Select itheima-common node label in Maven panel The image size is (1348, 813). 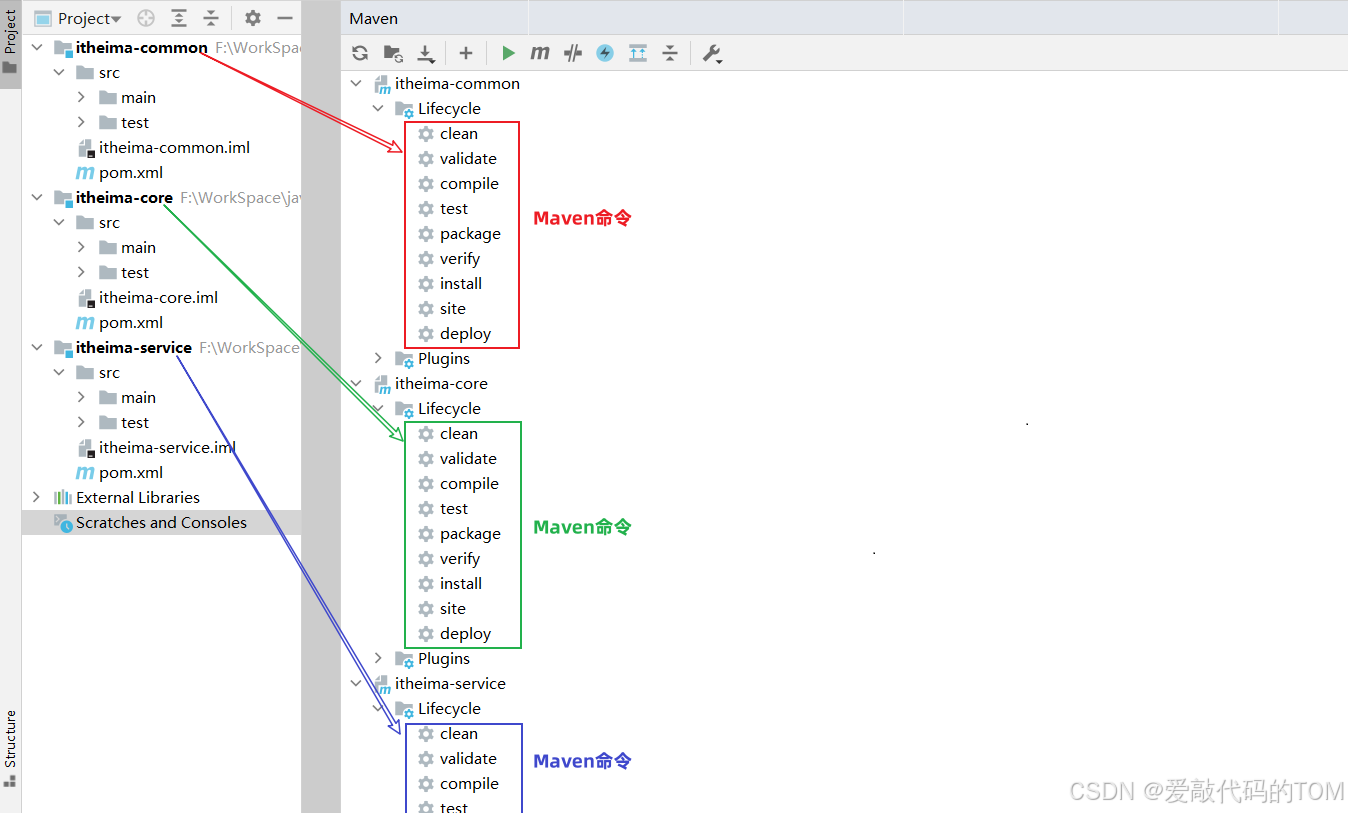pyautogui.click(x=457, y=83)
